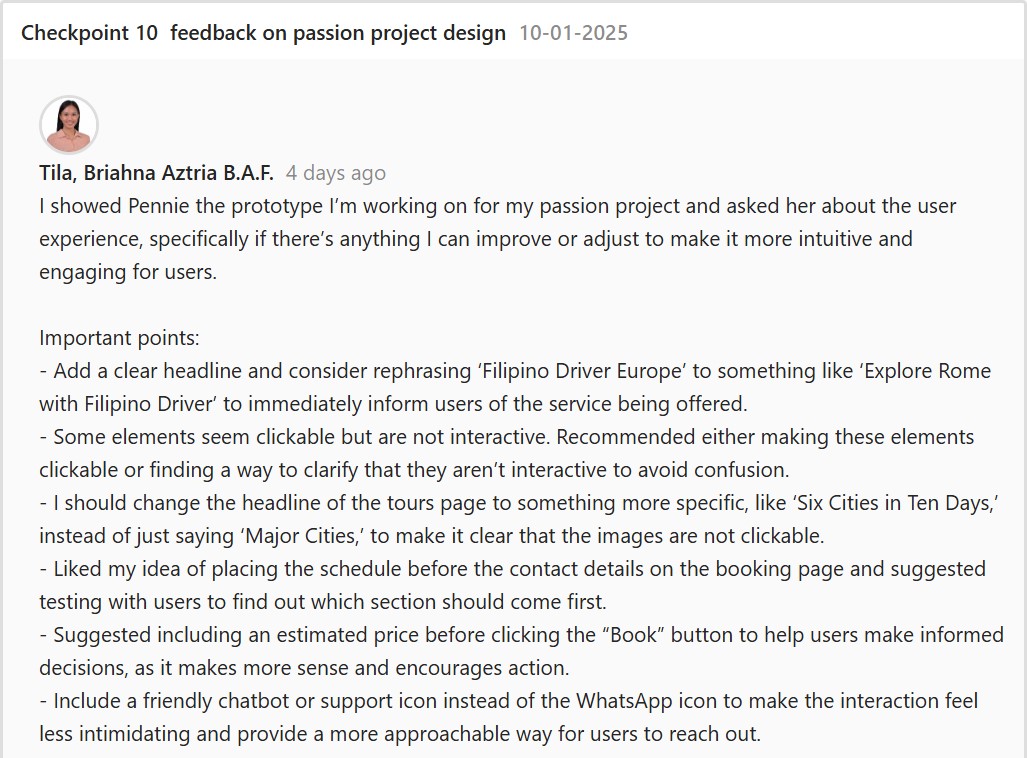Click the 10-01-2025 date in the header
This screenshot has width=1027, height=758.
pos(573,33)
